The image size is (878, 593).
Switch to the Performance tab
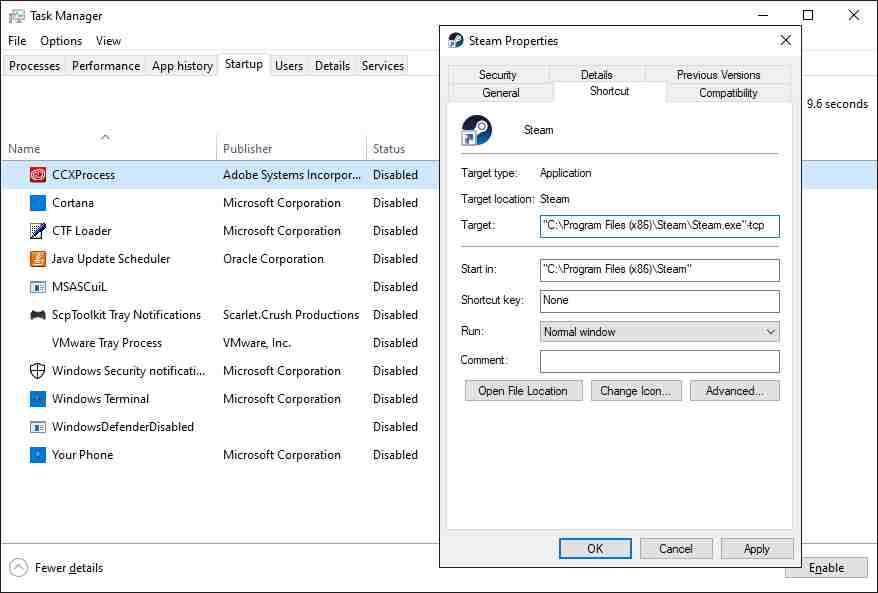click(x=106, y=66)
